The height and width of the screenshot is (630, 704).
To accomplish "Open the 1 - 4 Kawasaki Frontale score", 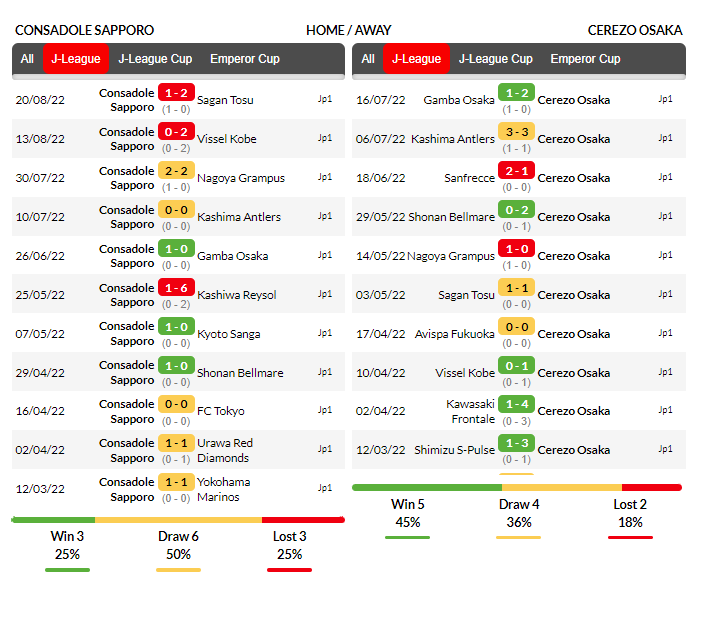I will [516, 404].
